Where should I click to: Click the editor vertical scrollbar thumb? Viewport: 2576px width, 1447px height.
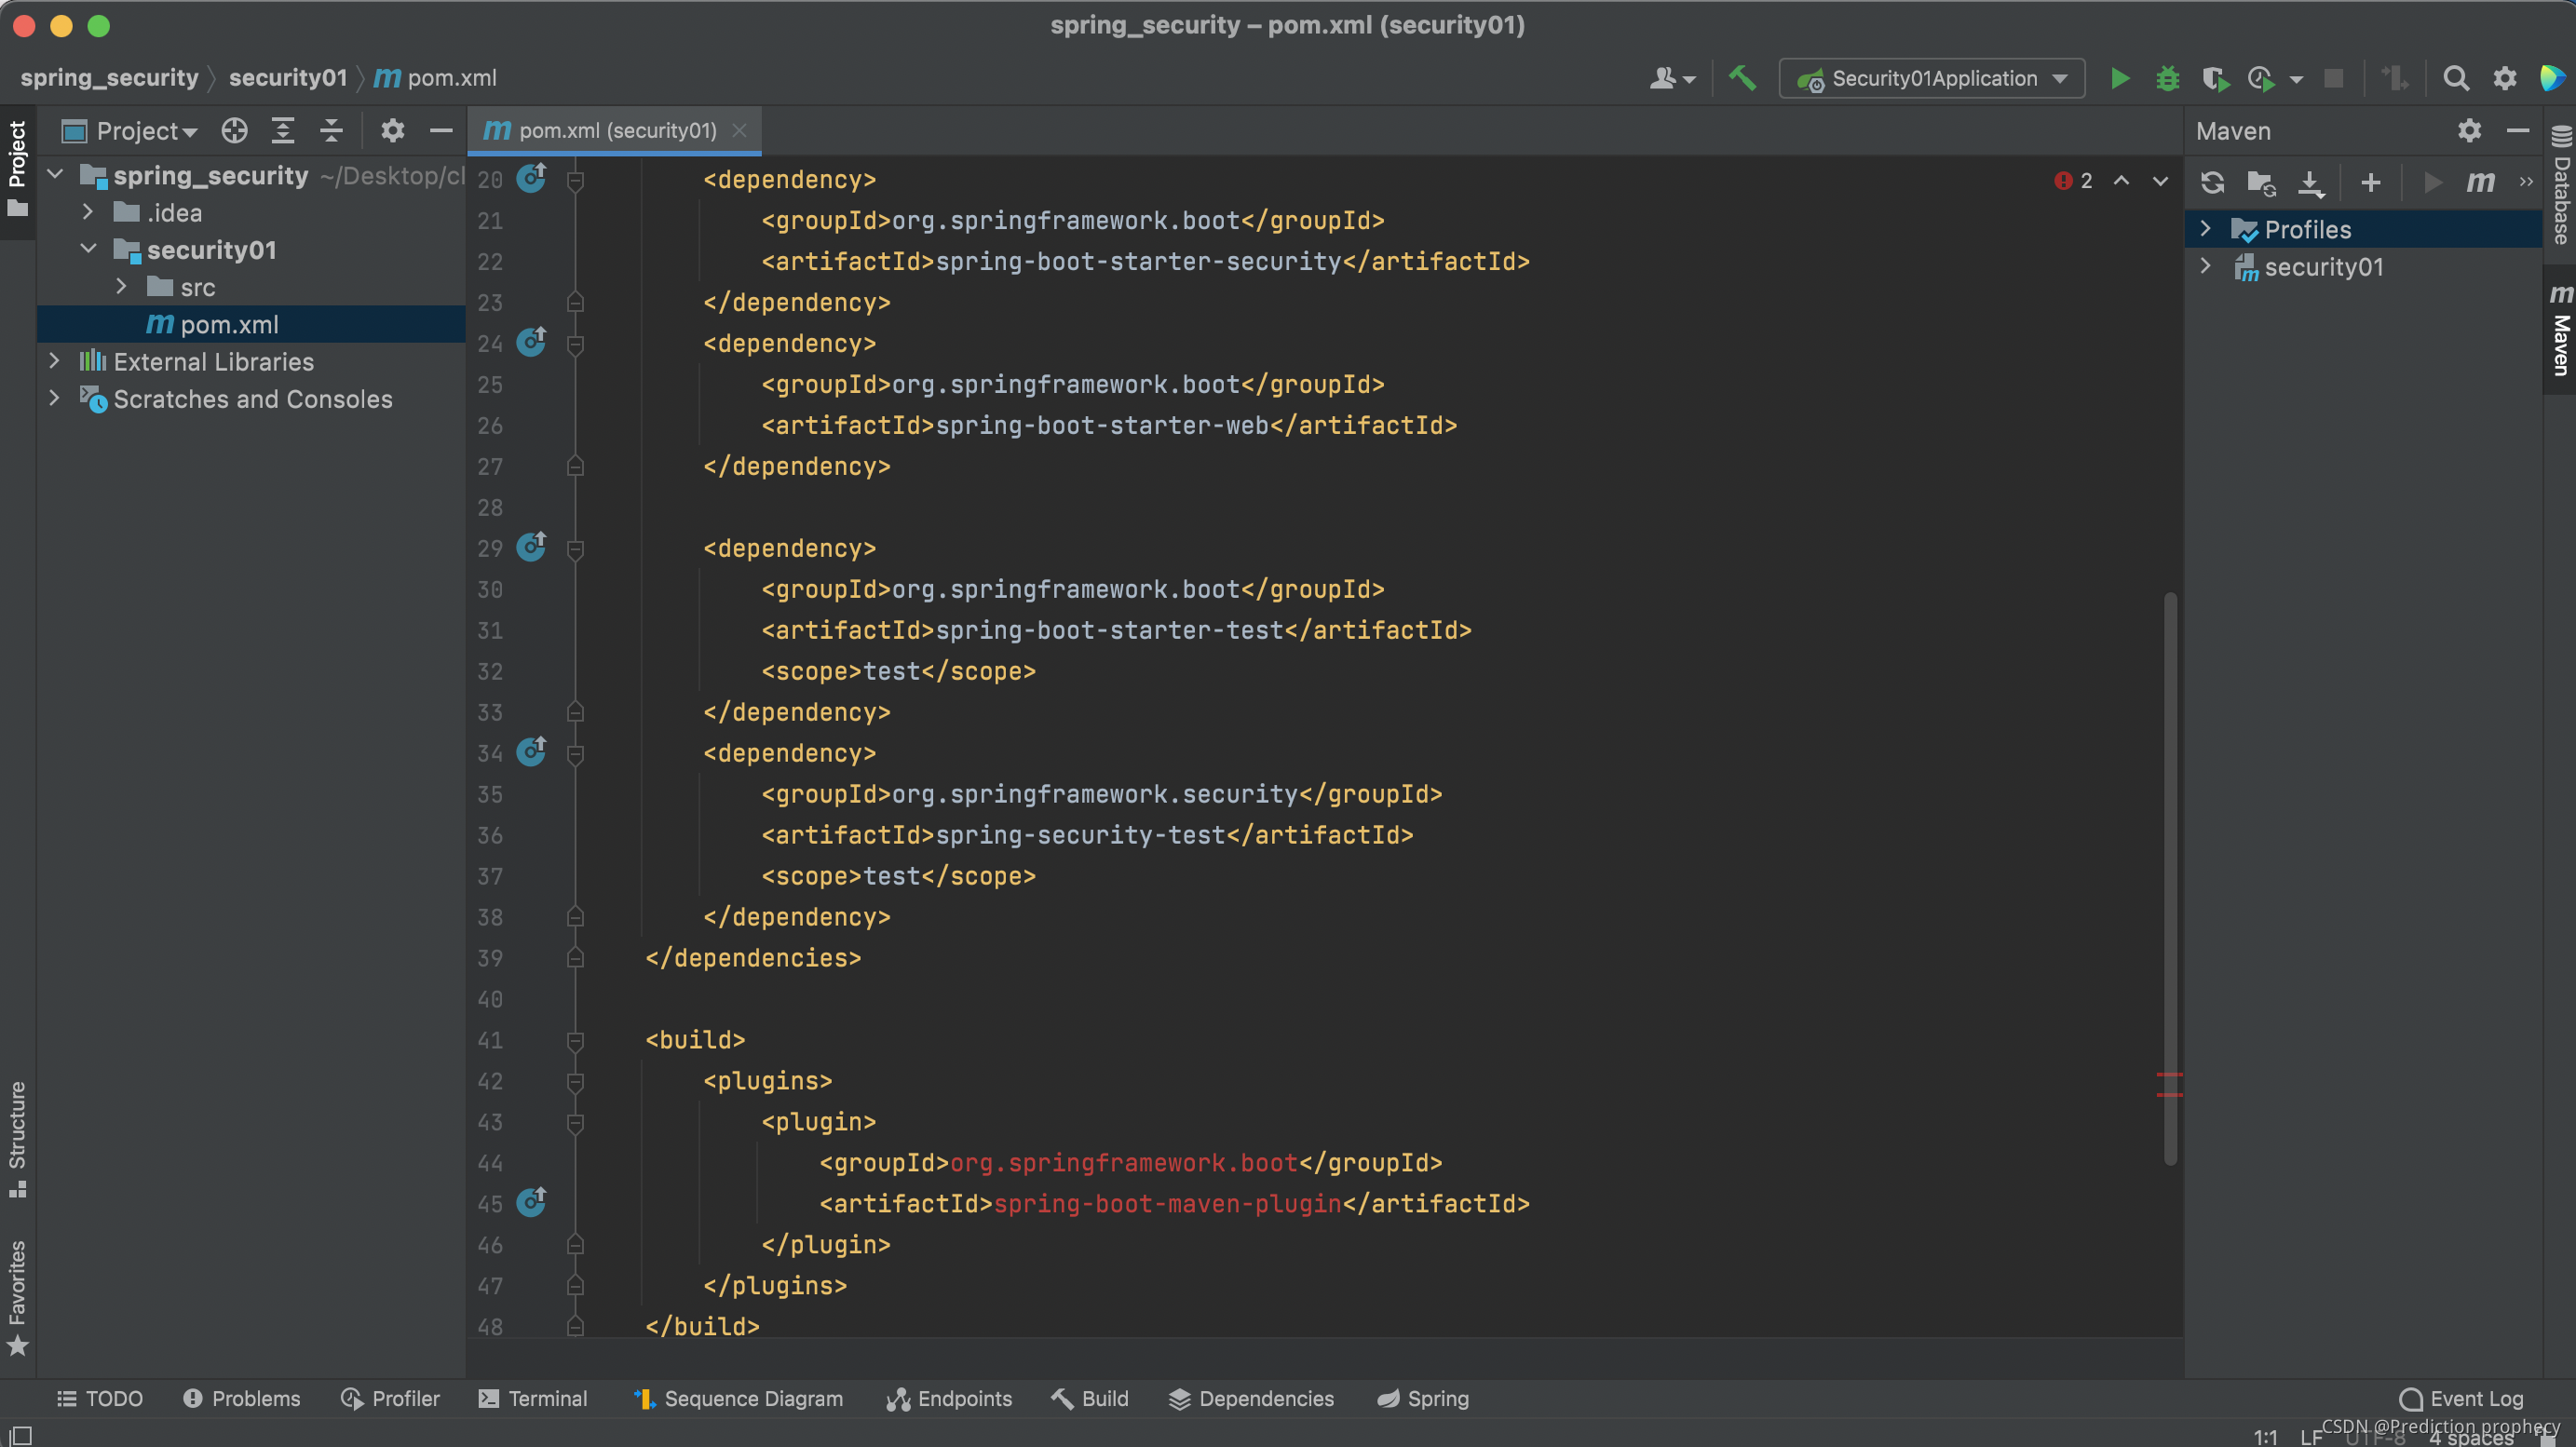(x=2170, y=878)
